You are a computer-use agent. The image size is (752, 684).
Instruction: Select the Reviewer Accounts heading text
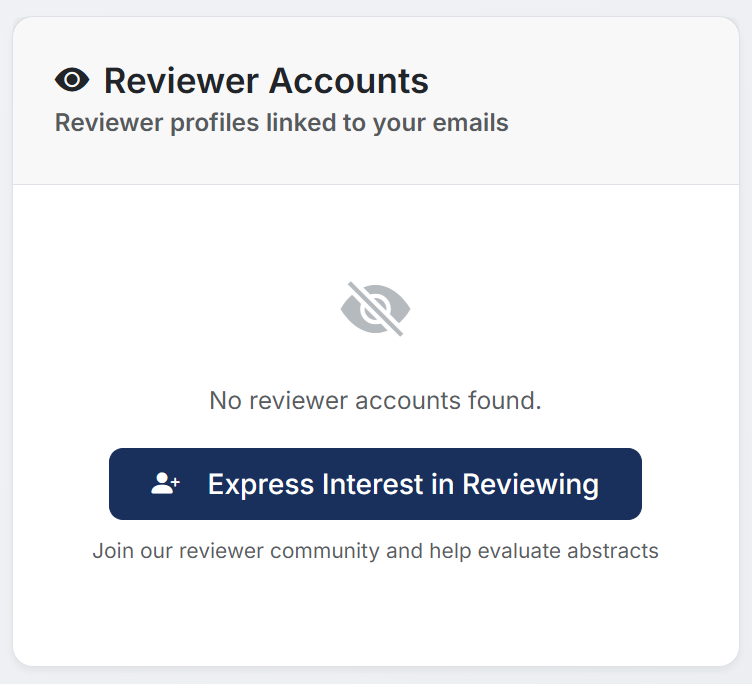pyautogui.click(x=266, y=80)
